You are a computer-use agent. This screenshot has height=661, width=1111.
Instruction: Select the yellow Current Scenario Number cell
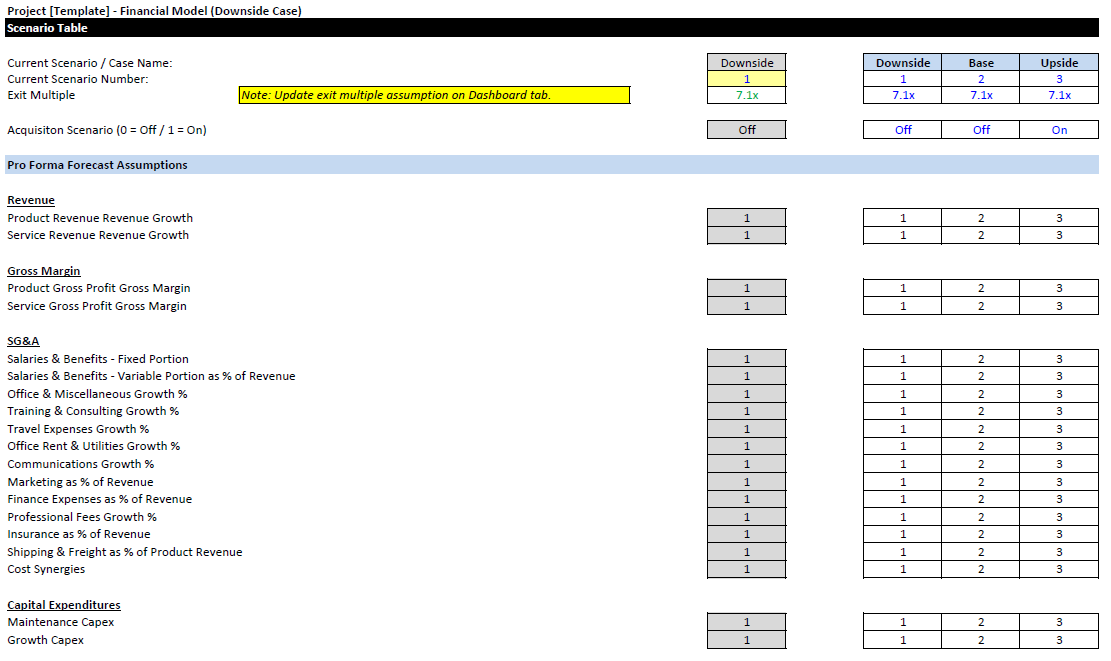click(746, 79)
